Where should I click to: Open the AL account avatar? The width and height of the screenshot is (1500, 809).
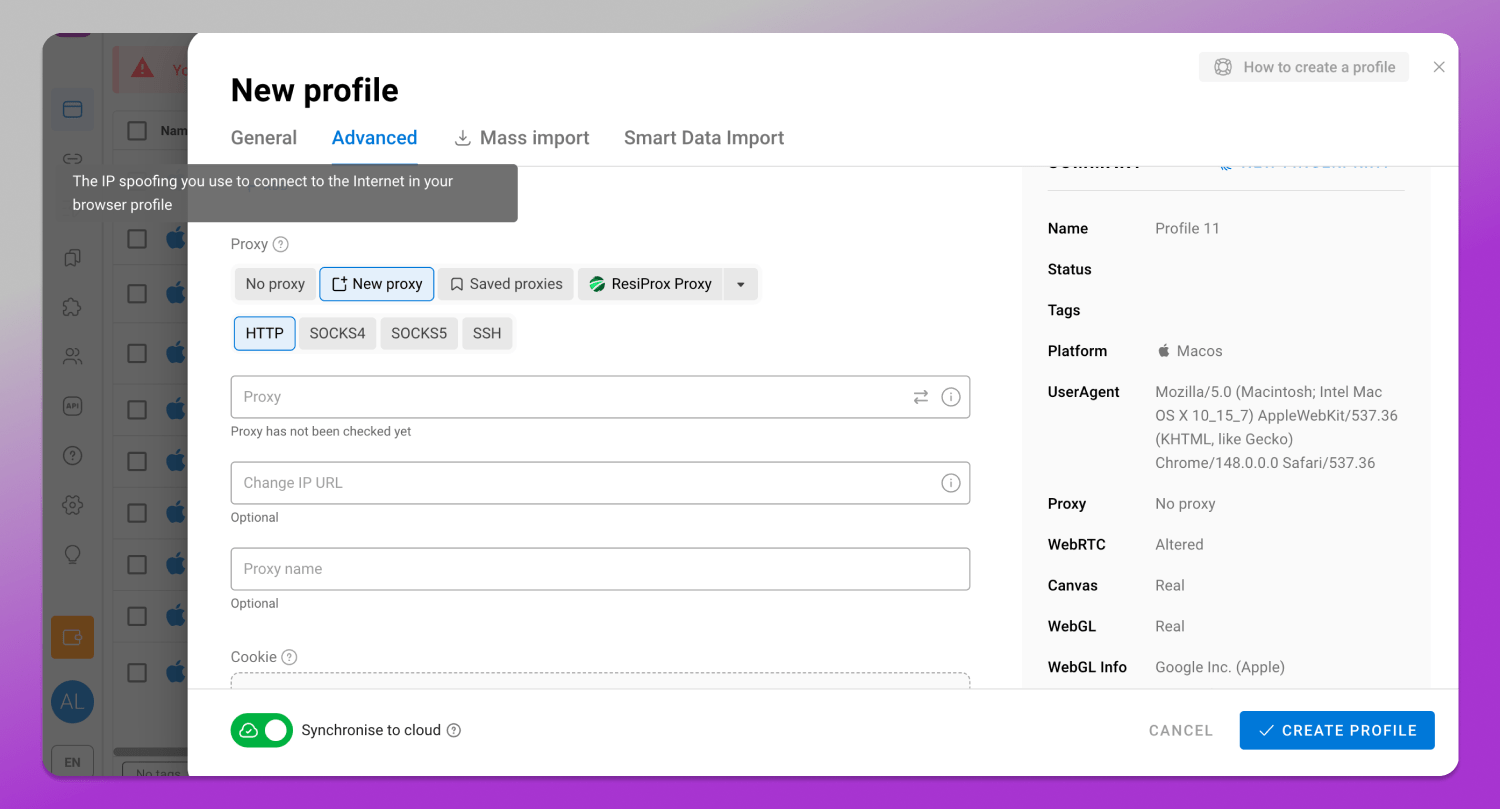click(72, 701)
